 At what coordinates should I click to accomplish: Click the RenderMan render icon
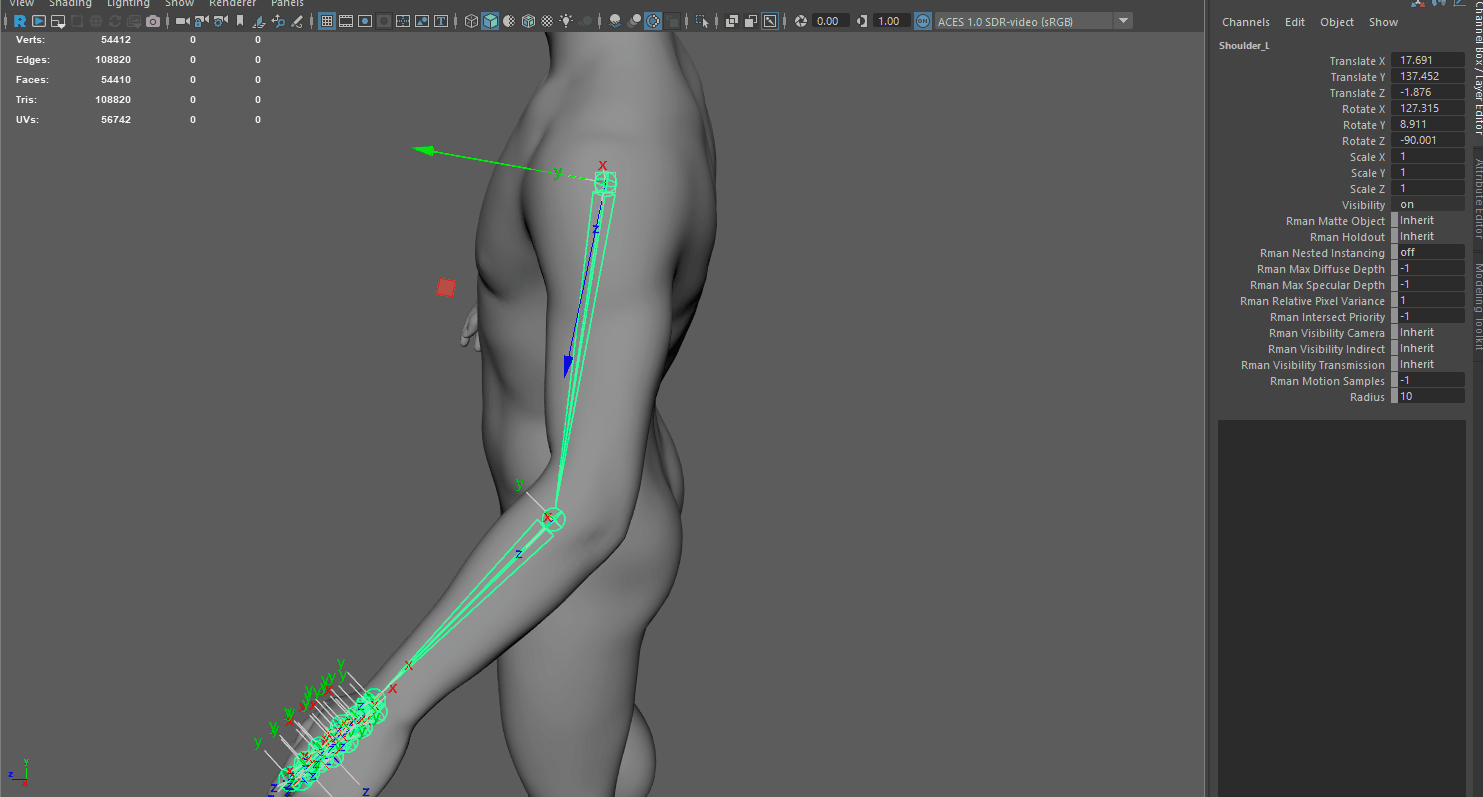[20, 21]
